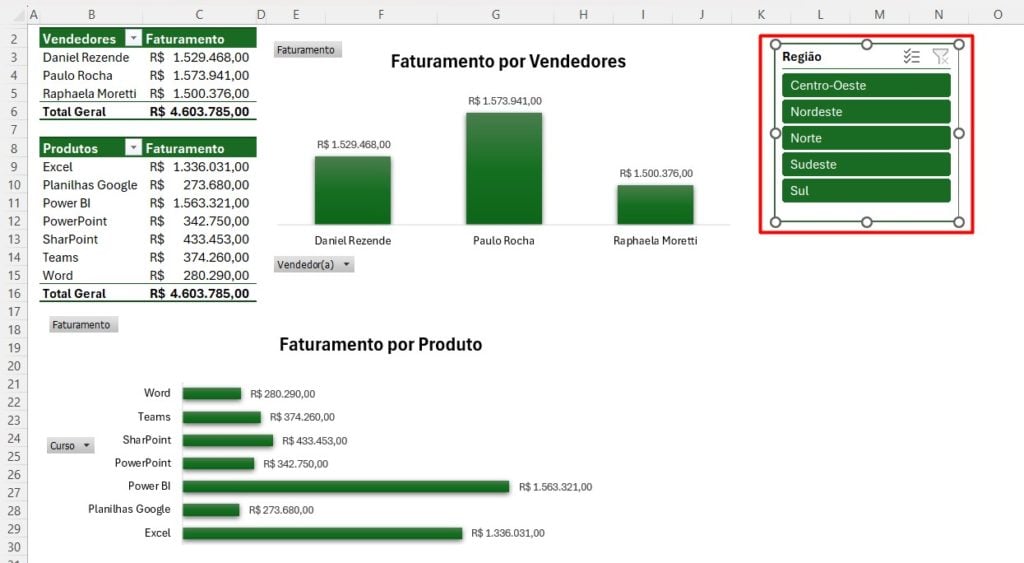Select the Planilhas Google product cell

(91, 185)
